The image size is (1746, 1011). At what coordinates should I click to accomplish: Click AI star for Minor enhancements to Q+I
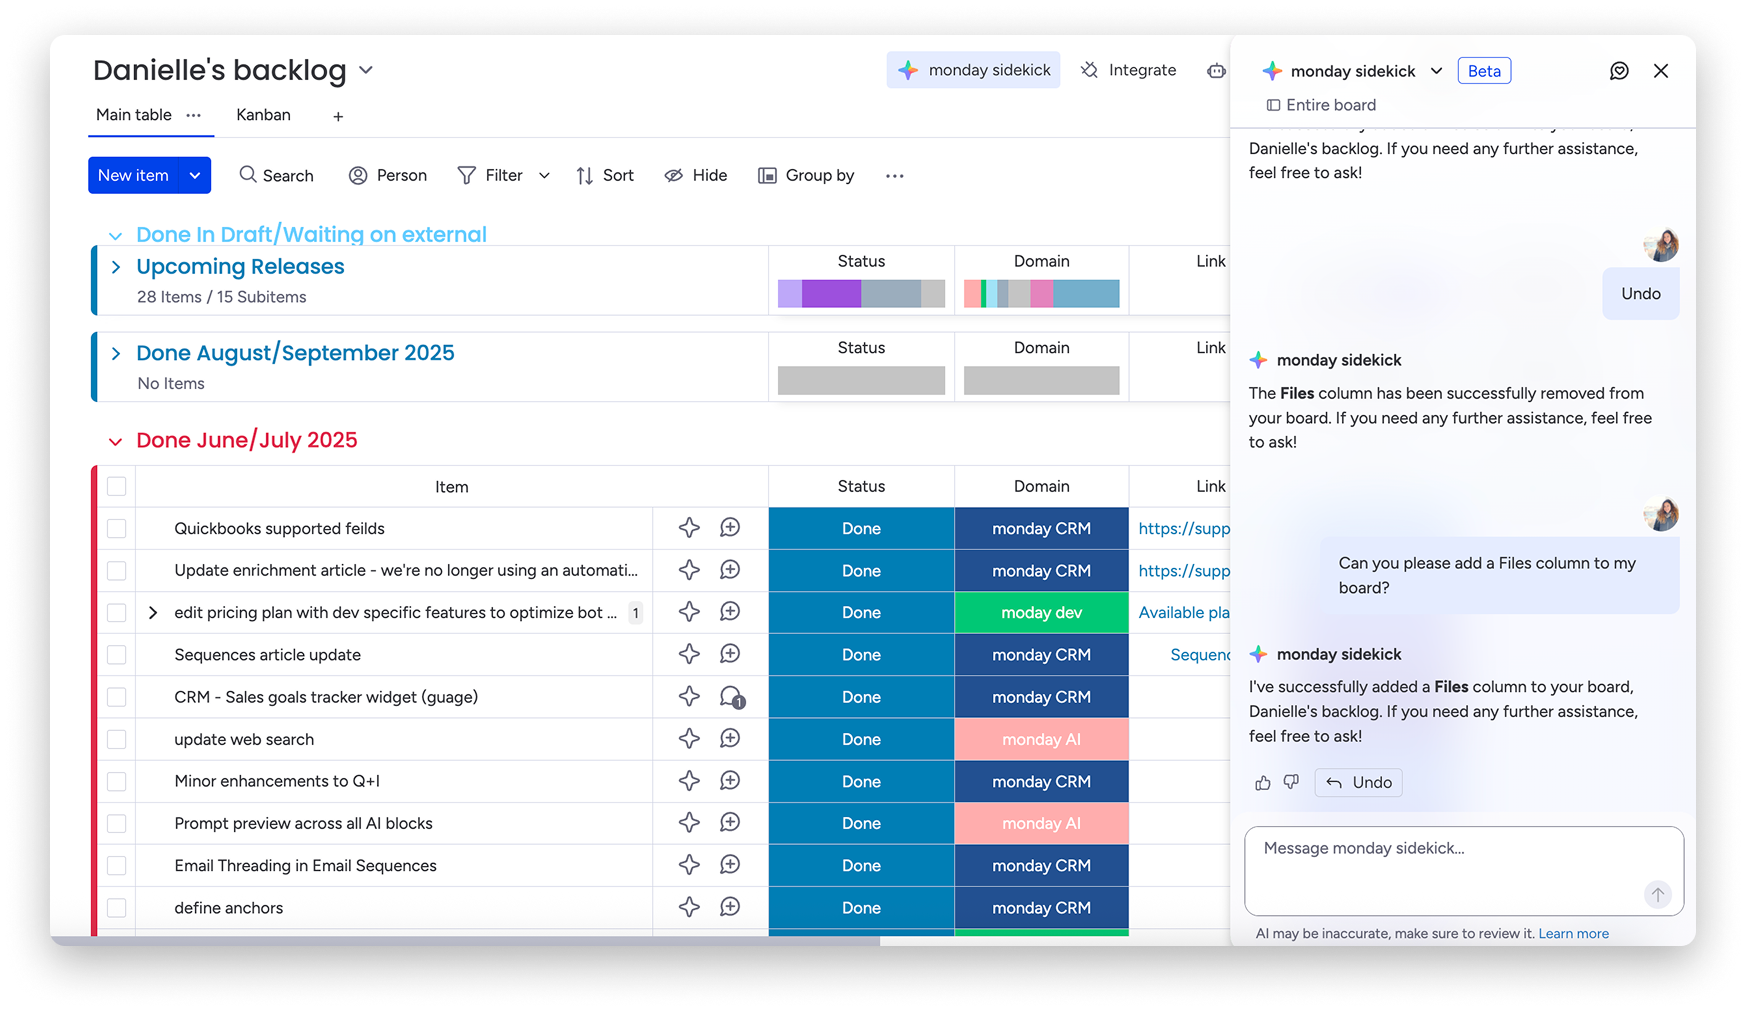coord(689,781)
